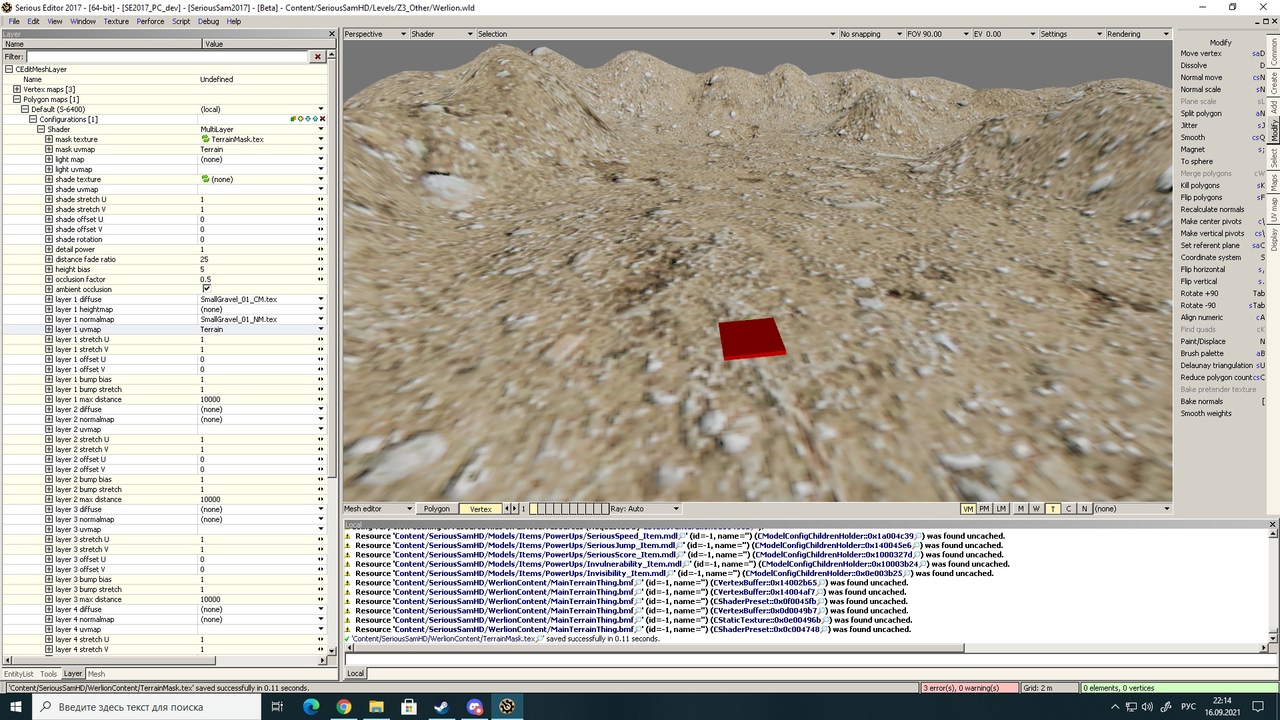
Task: Click the Split polygon command
Action: pyautogui.click(x=1201, y=113)
